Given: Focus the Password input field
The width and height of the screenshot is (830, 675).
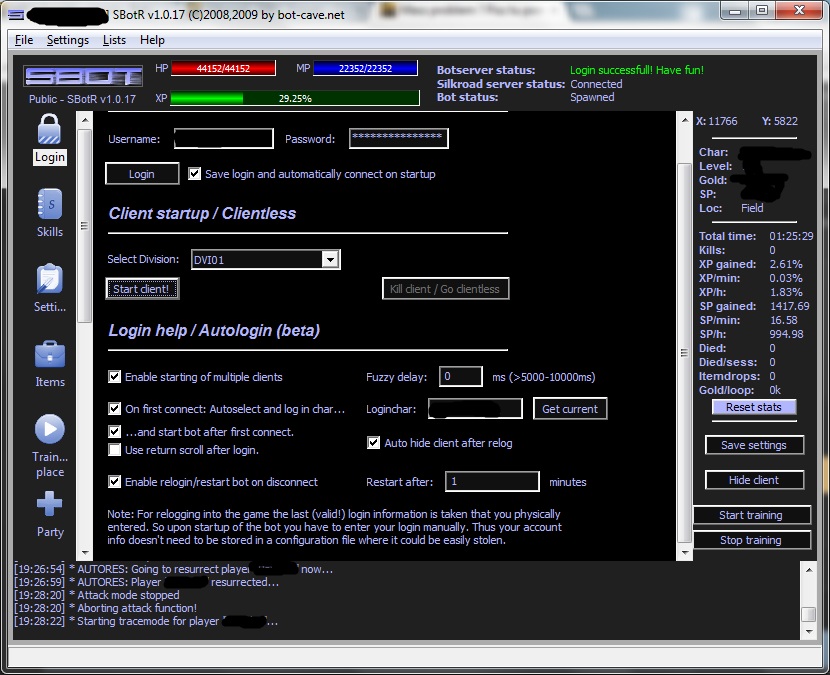Looking at the screenshot, I should point(399,138).
